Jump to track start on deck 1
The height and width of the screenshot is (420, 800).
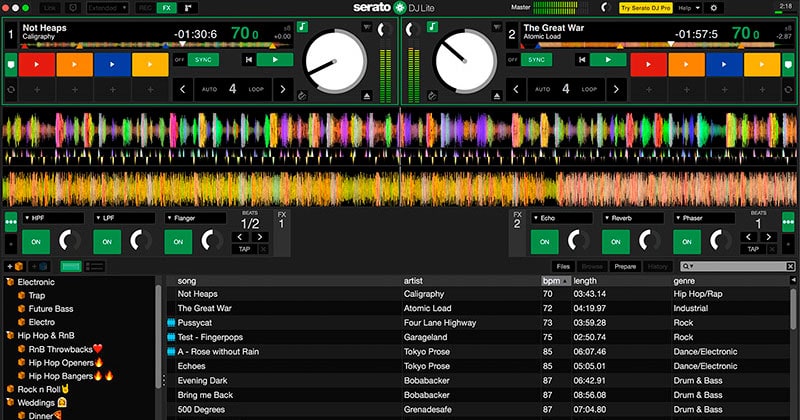248,60
